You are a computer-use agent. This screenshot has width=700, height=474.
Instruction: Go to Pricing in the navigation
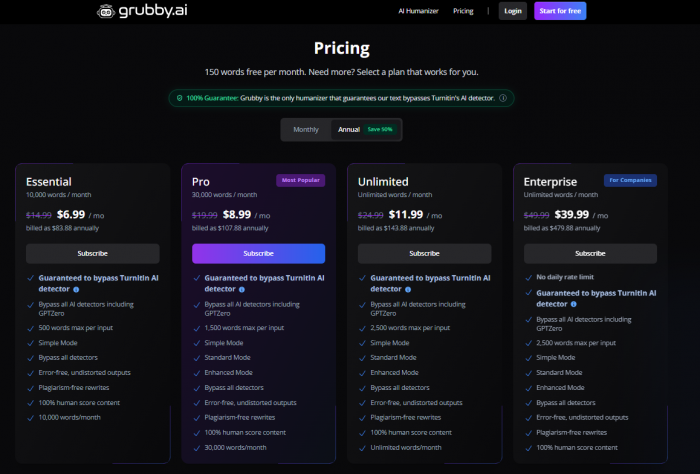pyautogui.click(x=463, y=11)
